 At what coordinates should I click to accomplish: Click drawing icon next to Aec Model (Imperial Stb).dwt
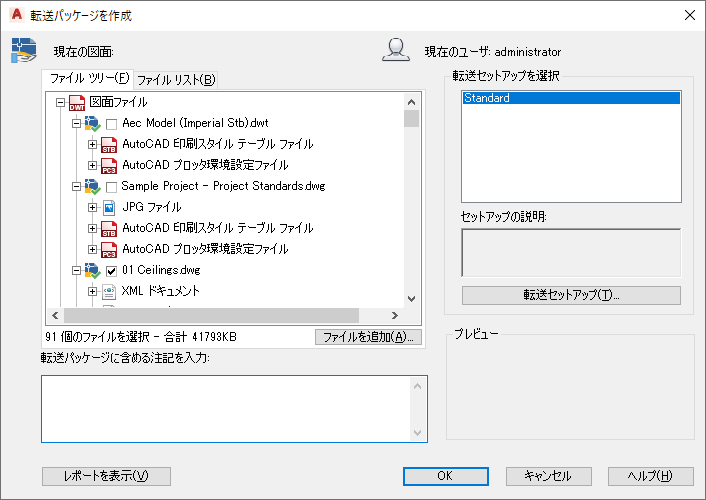(x=92, y=123)
